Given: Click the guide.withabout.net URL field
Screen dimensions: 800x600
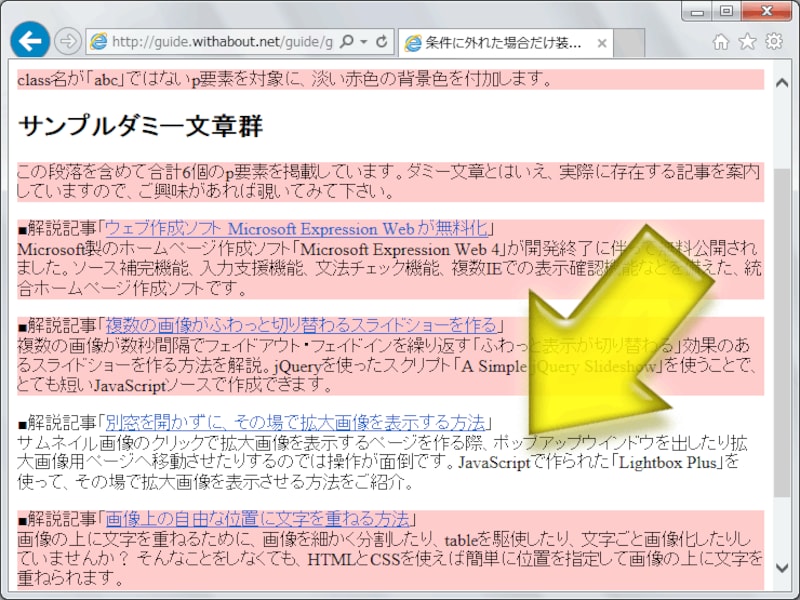Looking at the screenshot, I should pyautogui.click(x=220, y=42).
